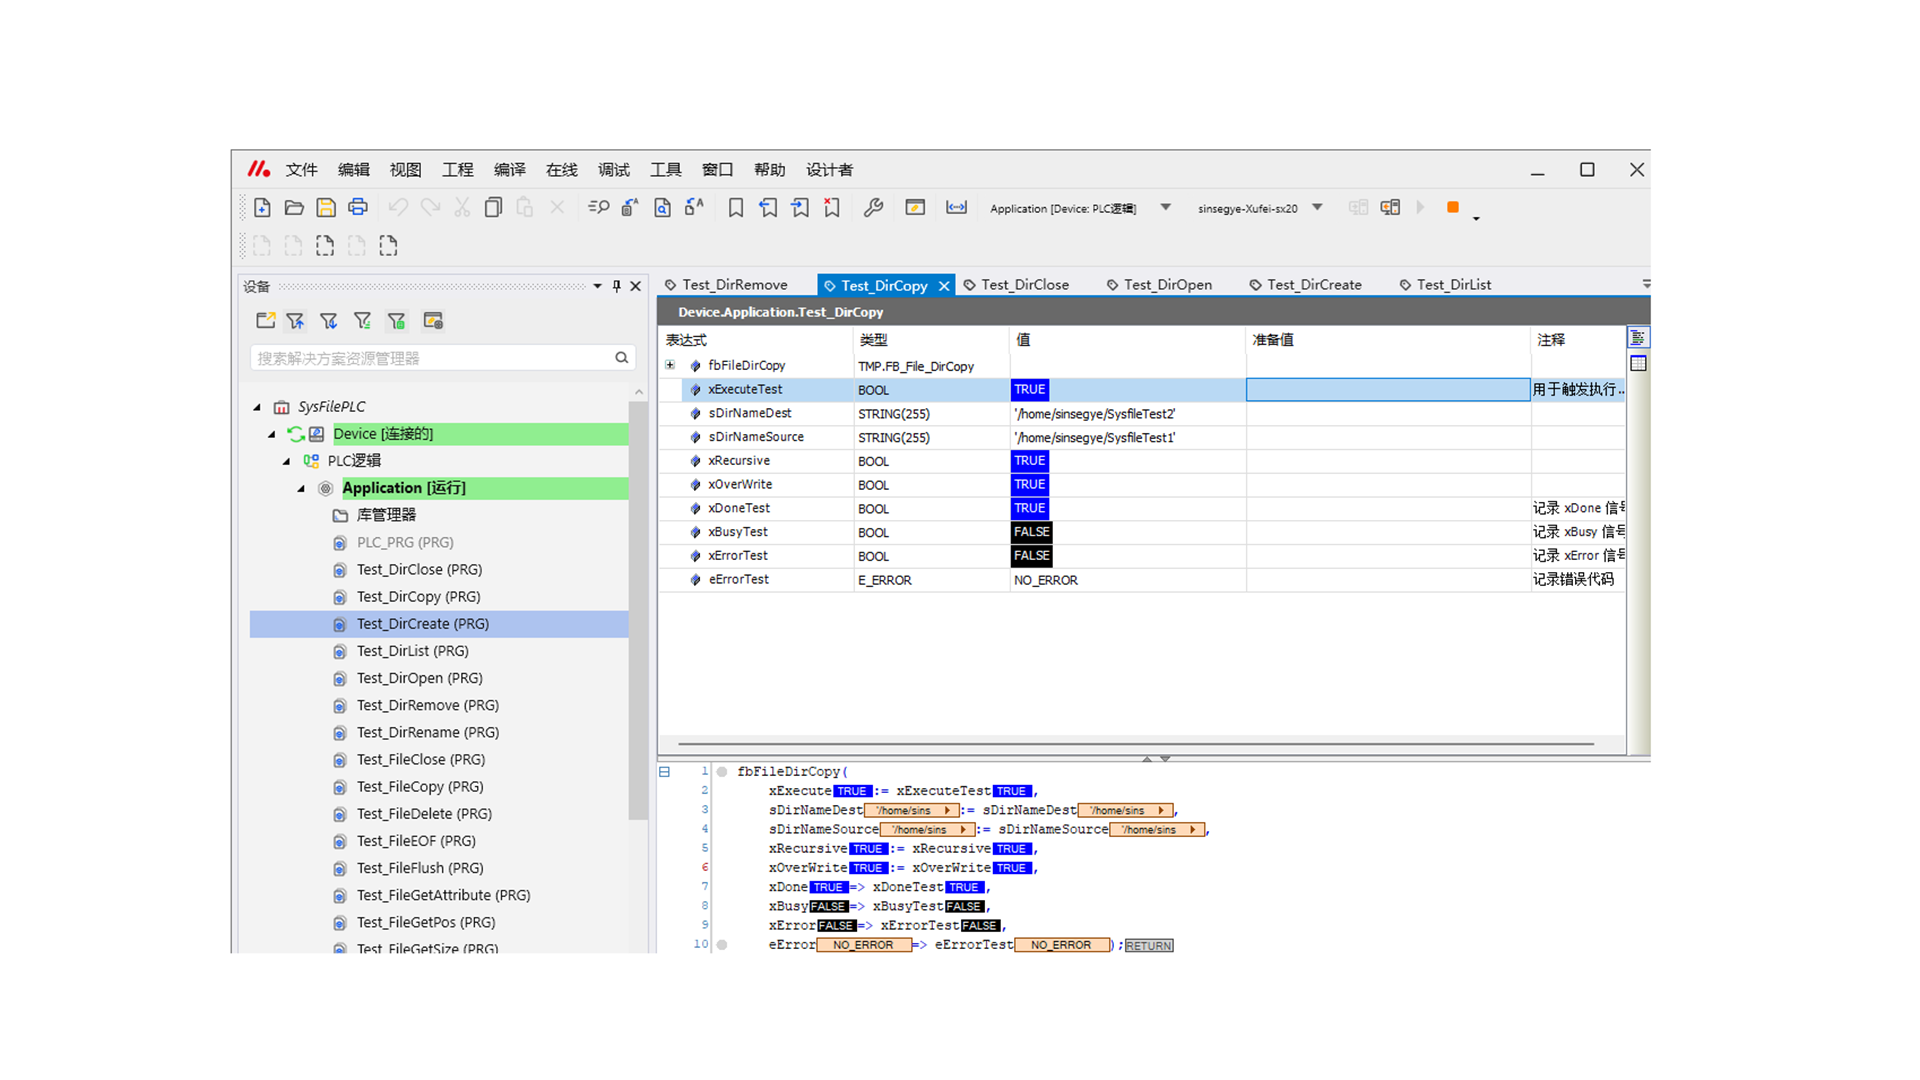Click the sDirNameDest path value
Image resolution: width=1920 pixels, height=1080 pixels.
1094,414
